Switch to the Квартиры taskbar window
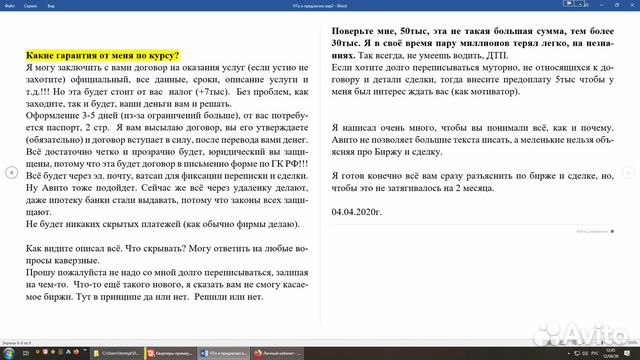640x360 pixels. point(170,353)
